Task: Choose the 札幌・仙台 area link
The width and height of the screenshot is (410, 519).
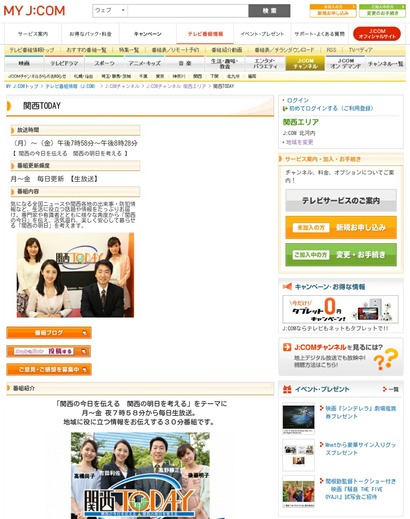Action: click(x=83, y=76)
